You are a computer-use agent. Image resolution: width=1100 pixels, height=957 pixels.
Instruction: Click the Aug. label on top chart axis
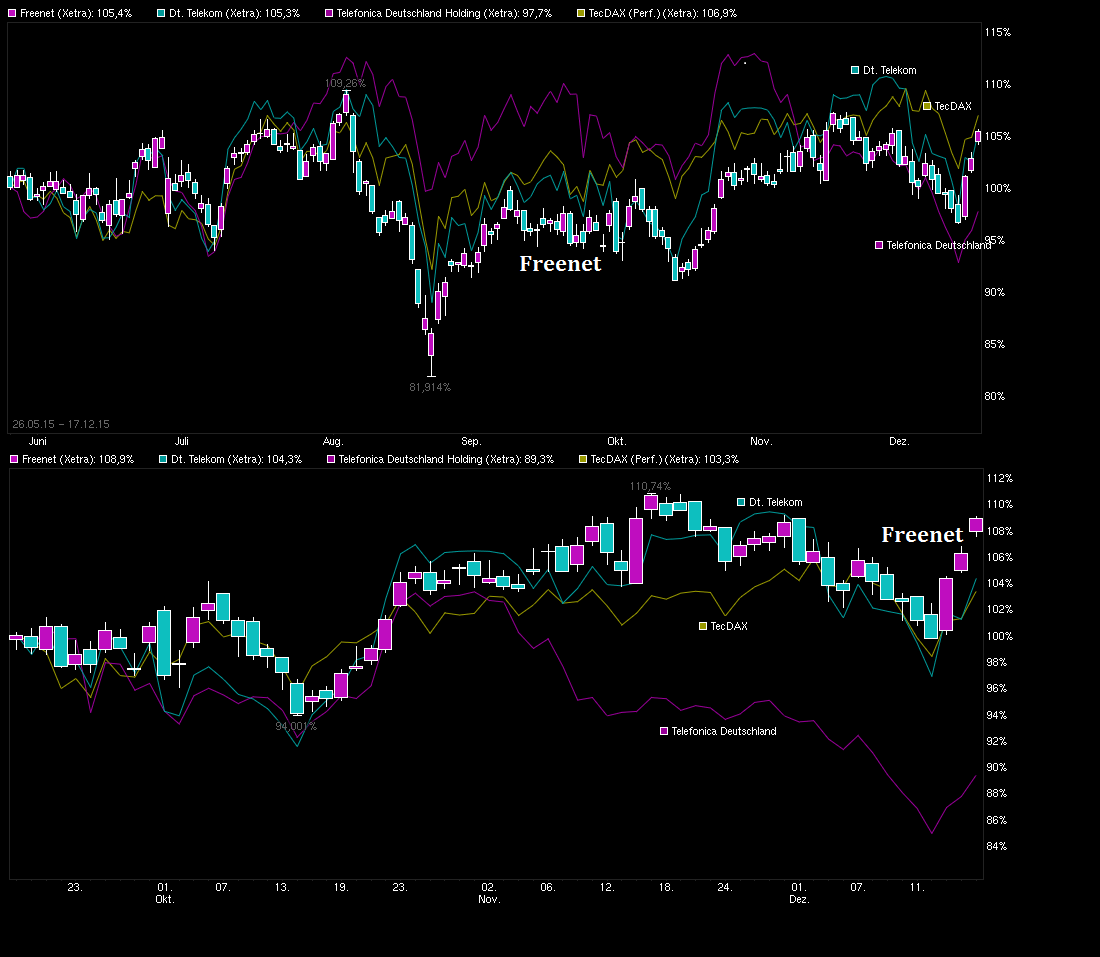click(x=333, y=441)
